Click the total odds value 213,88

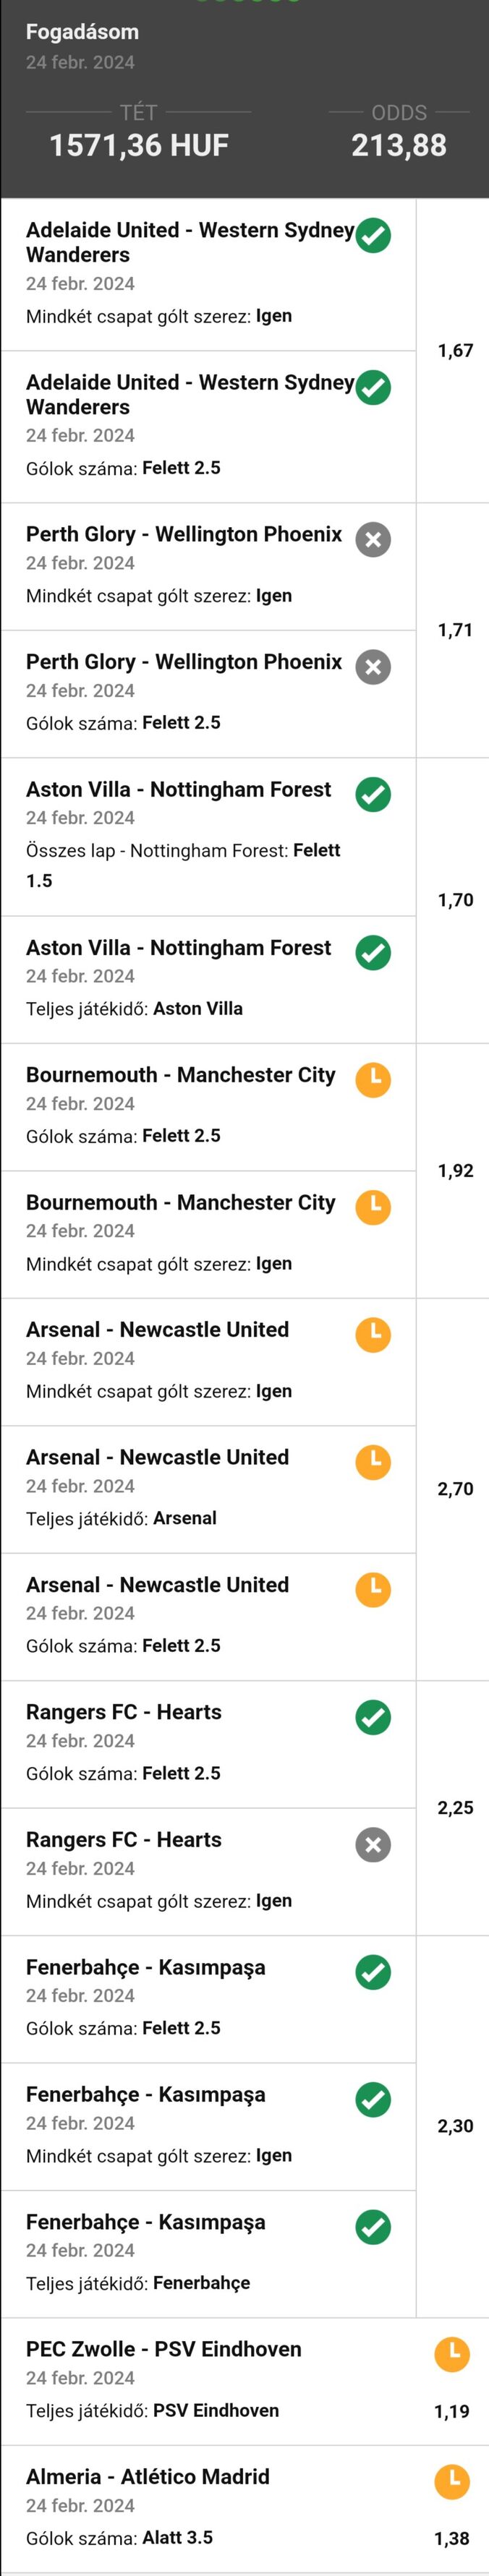[x=398, y=146]
